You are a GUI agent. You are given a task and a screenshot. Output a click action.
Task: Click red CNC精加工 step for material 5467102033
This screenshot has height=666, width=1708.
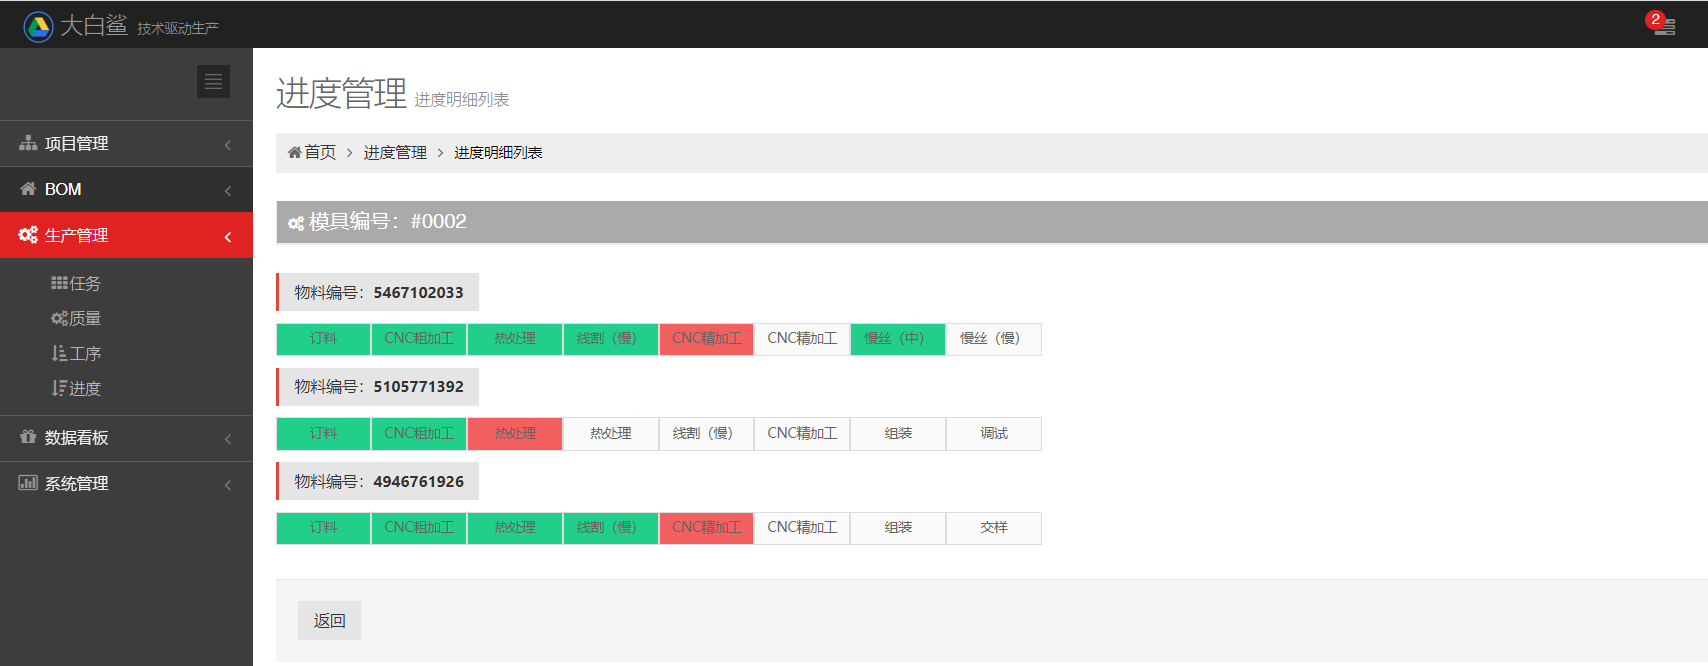(x=707, y=339)
